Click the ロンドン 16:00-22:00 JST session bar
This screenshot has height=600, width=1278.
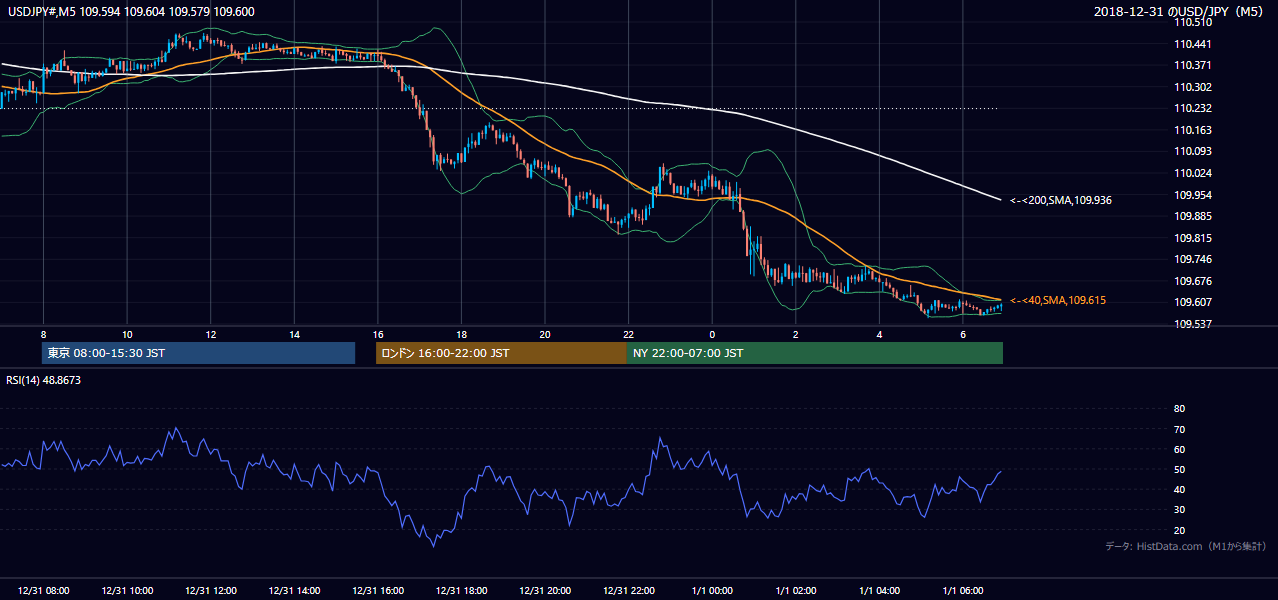click(x=501, y=353)
